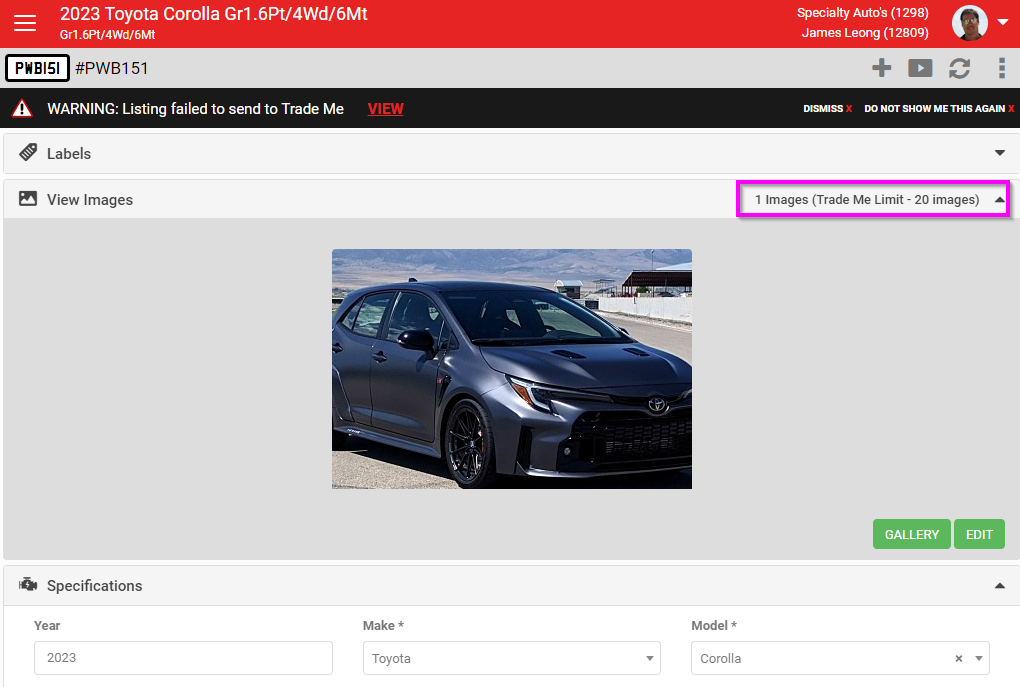Click the View Images picture icon
This screenshot has width=1020, height=687.
[28, 198]
